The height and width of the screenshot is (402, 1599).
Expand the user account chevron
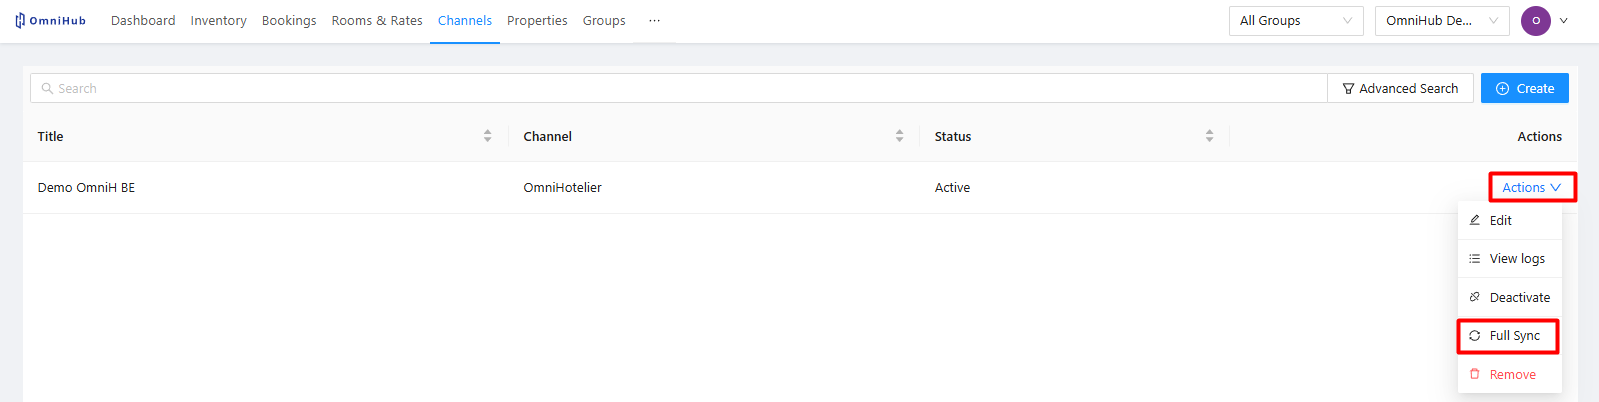pyautogui.click(x=1564, y=21)
